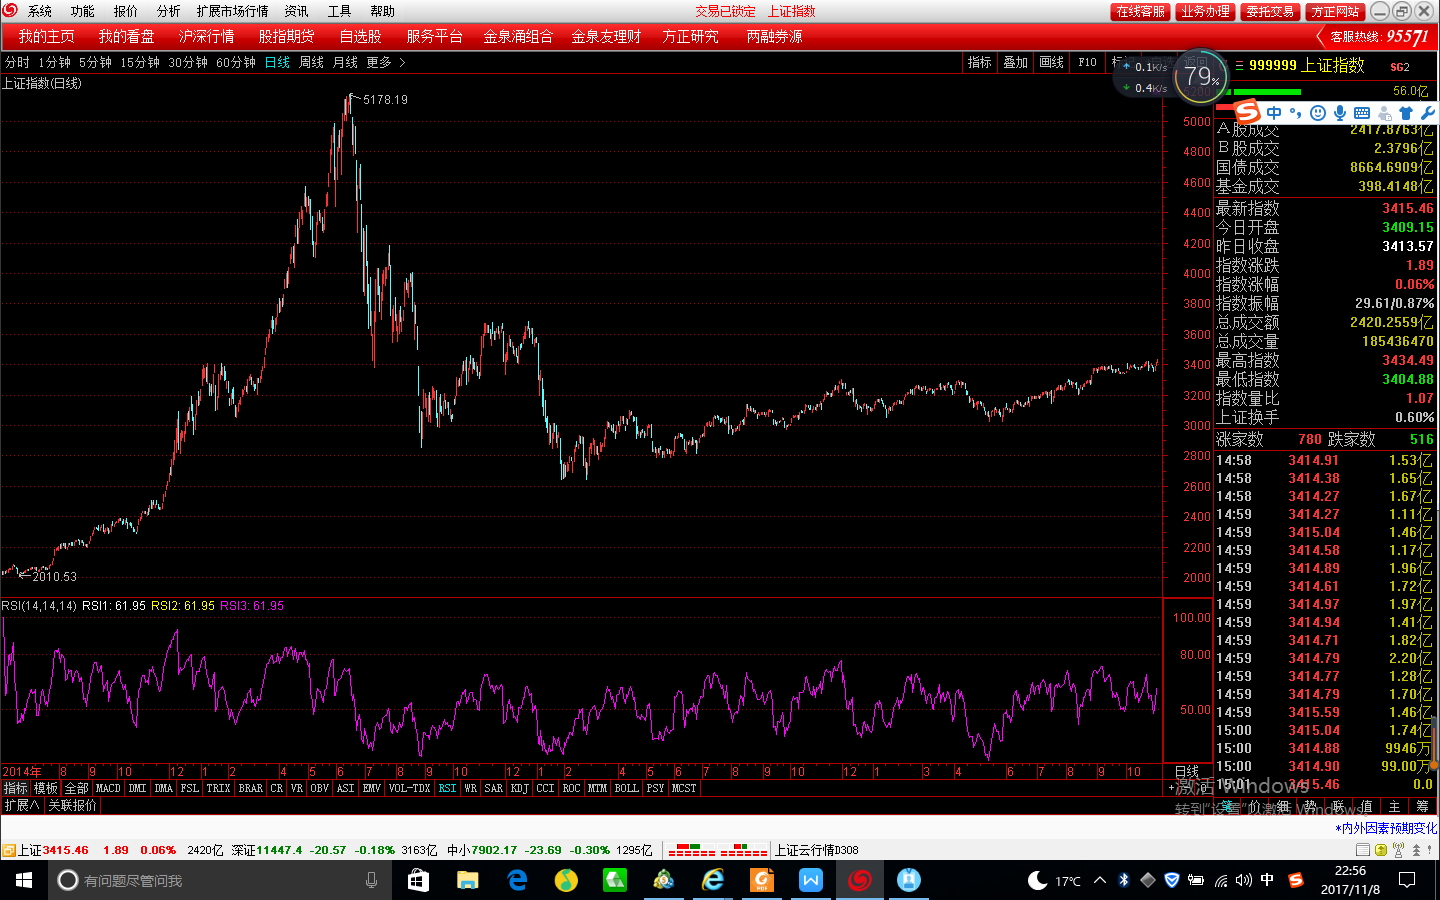Image resolution: width=1440 pixels, height=900 pixels.
Task: Select the 周线 weekly period
Action: click(x=311, y=62)
